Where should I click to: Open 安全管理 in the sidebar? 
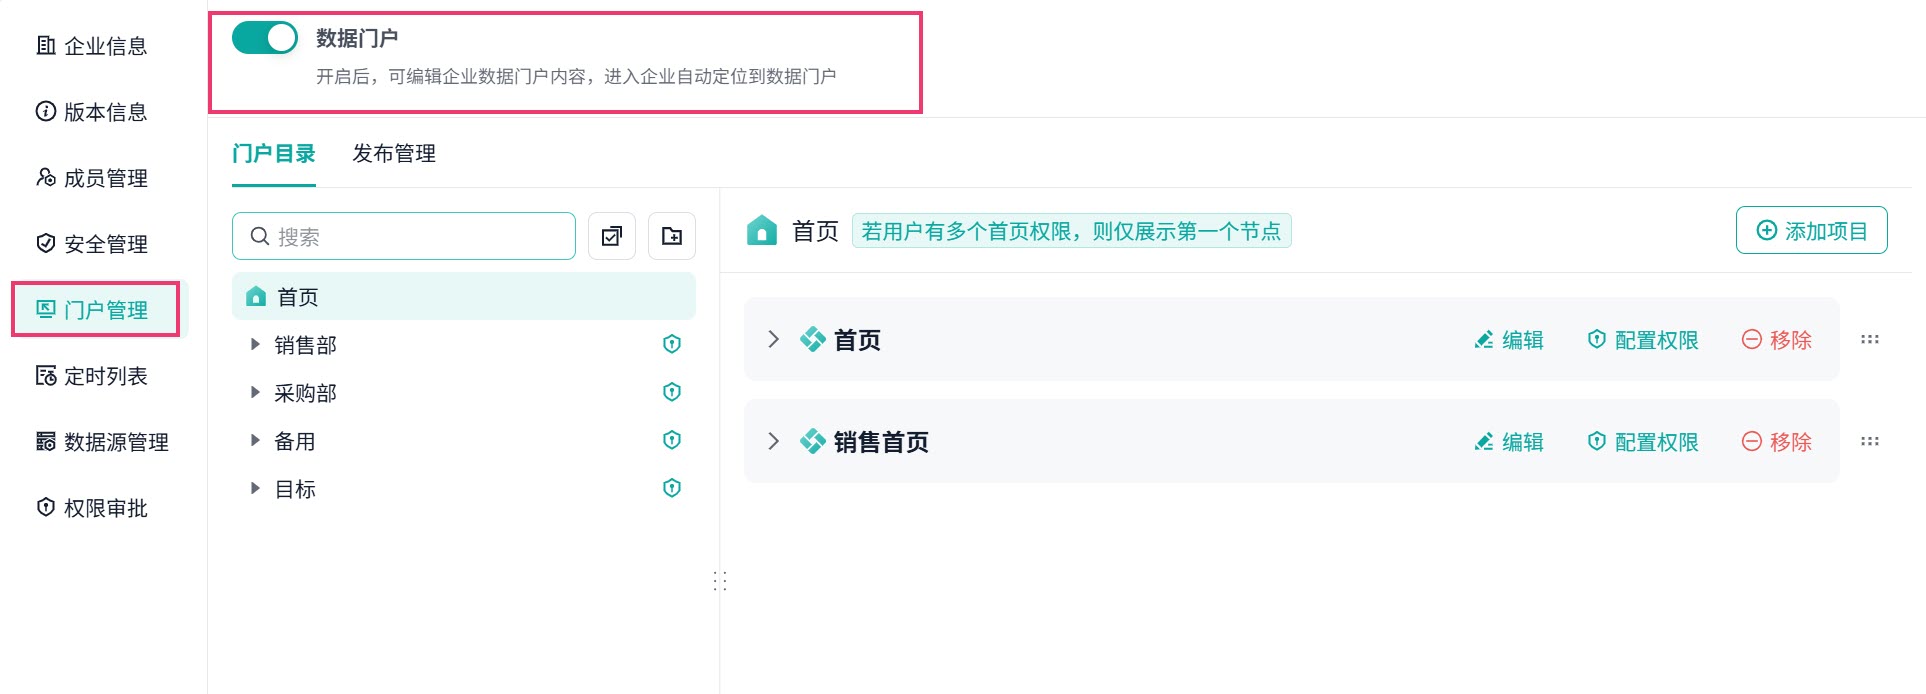click(x=92, y=244)
